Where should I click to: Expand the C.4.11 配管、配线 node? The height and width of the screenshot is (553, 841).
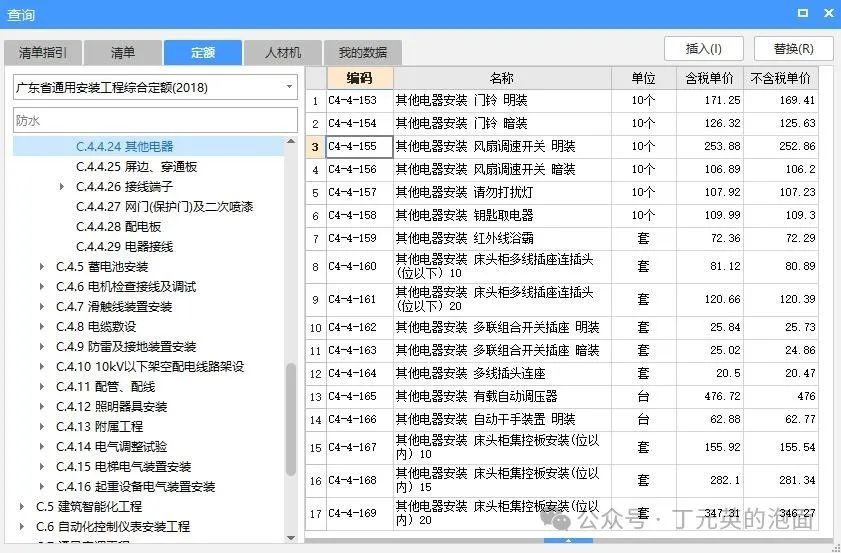click(42, 386)
